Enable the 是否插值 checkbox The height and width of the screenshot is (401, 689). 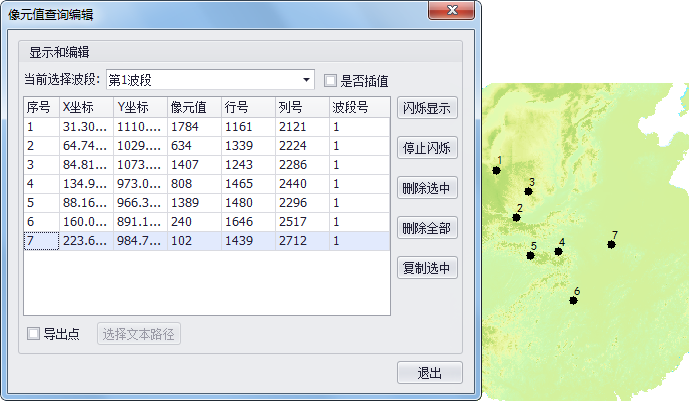coord(330,80)
